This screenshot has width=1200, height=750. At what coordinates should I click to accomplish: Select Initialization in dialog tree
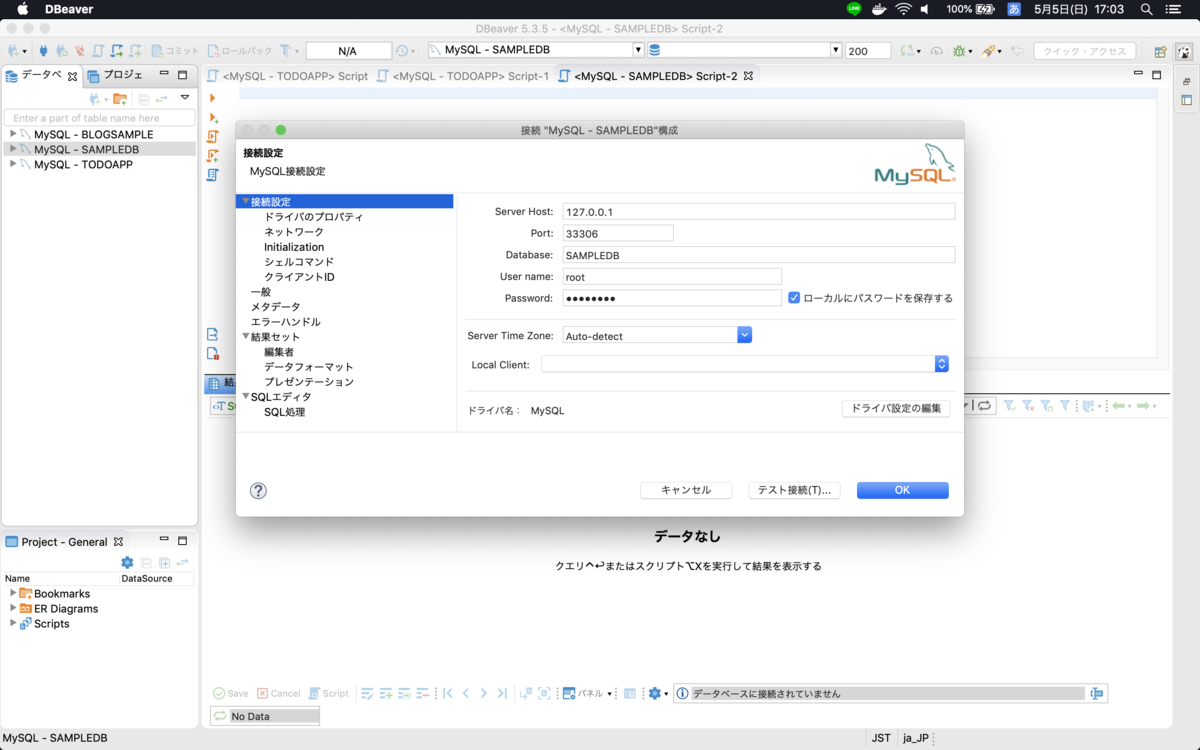294,247
